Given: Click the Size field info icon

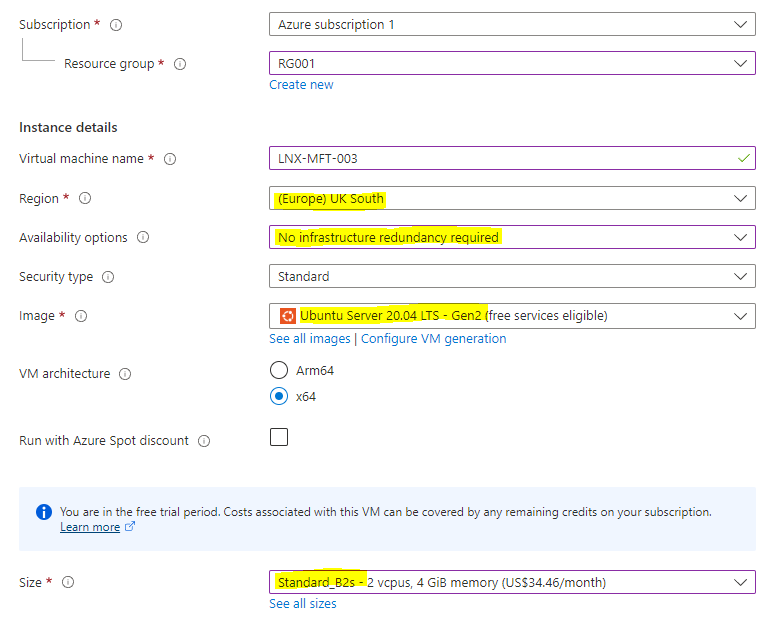Looking at the screenshot, I should 69,582.
